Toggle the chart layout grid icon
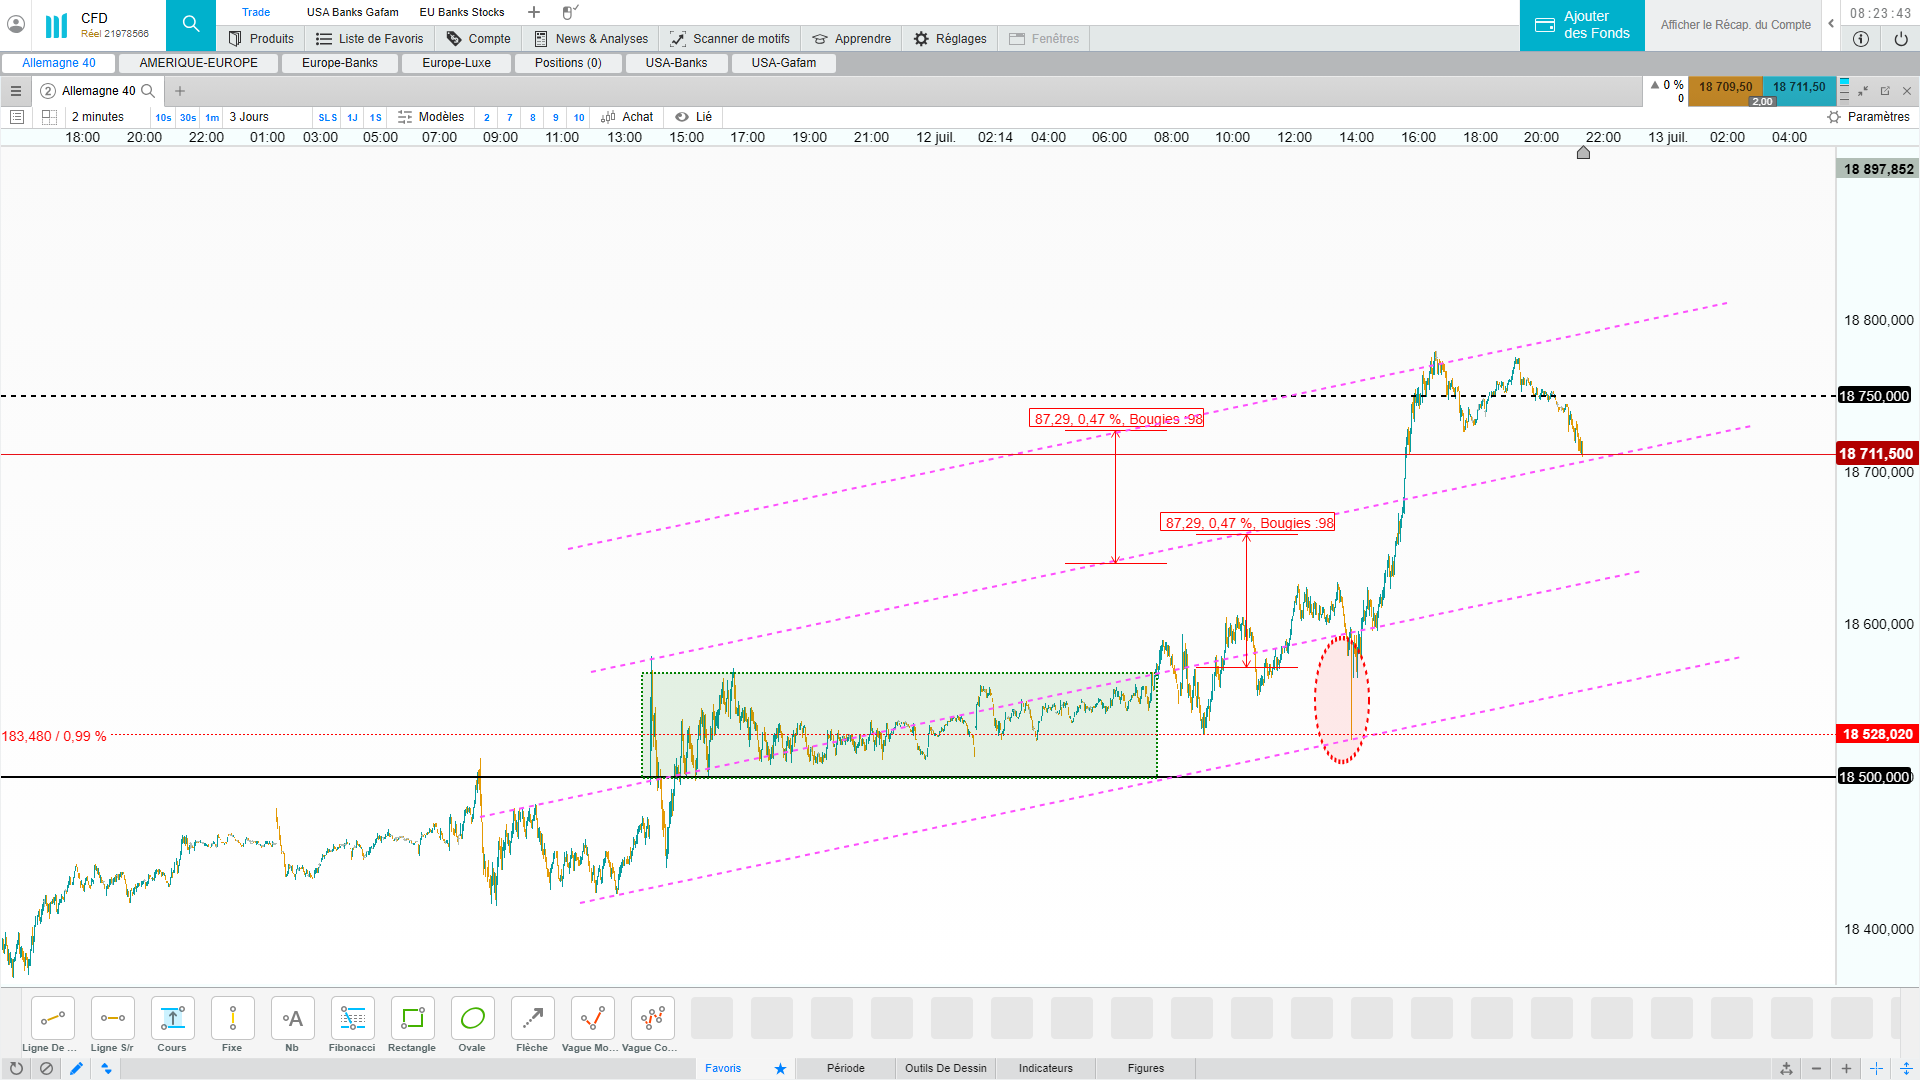This screenshot has height=1080, width=1920. (x=49, y=117)
